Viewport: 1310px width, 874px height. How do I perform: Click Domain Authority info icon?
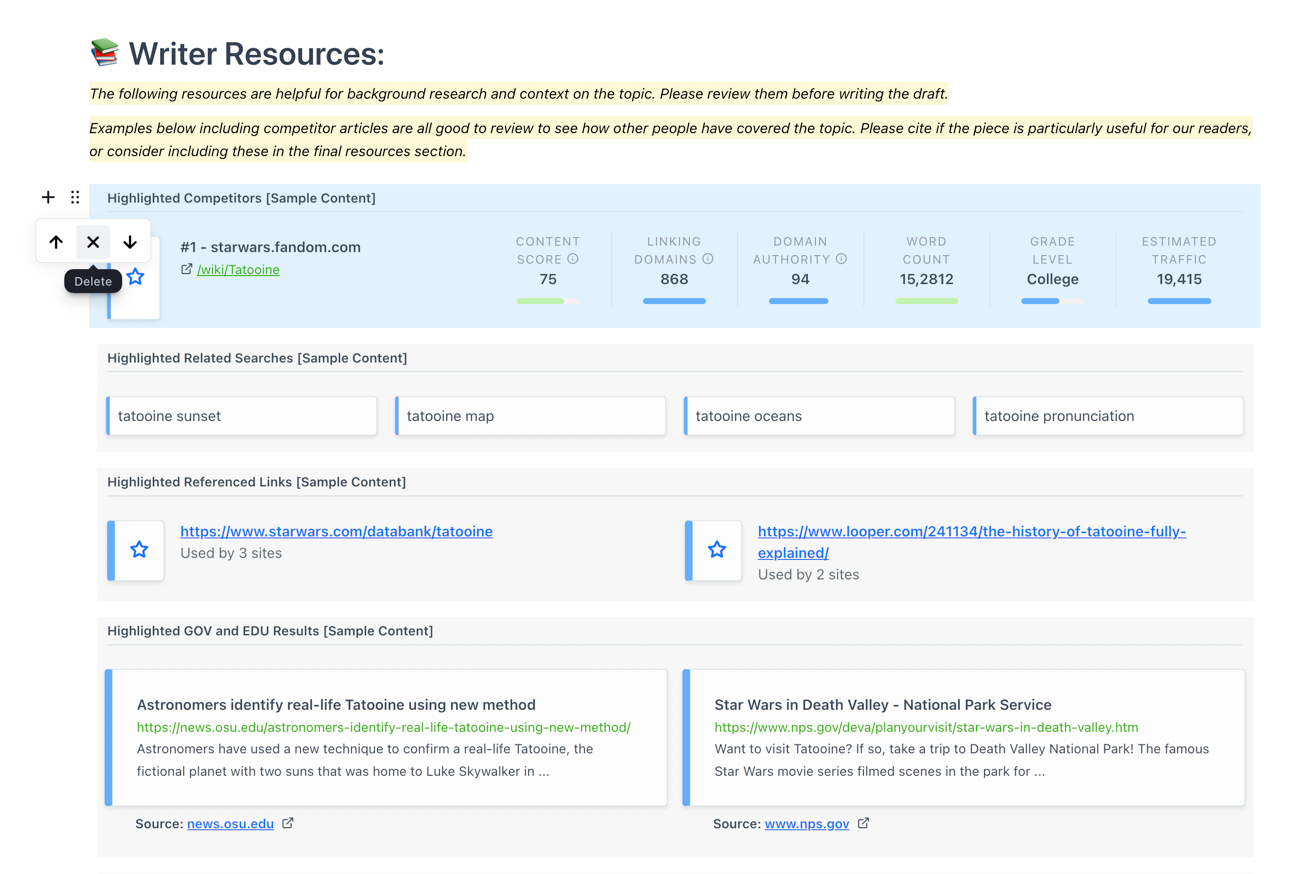pyautogui.click(x=841, y=259)
